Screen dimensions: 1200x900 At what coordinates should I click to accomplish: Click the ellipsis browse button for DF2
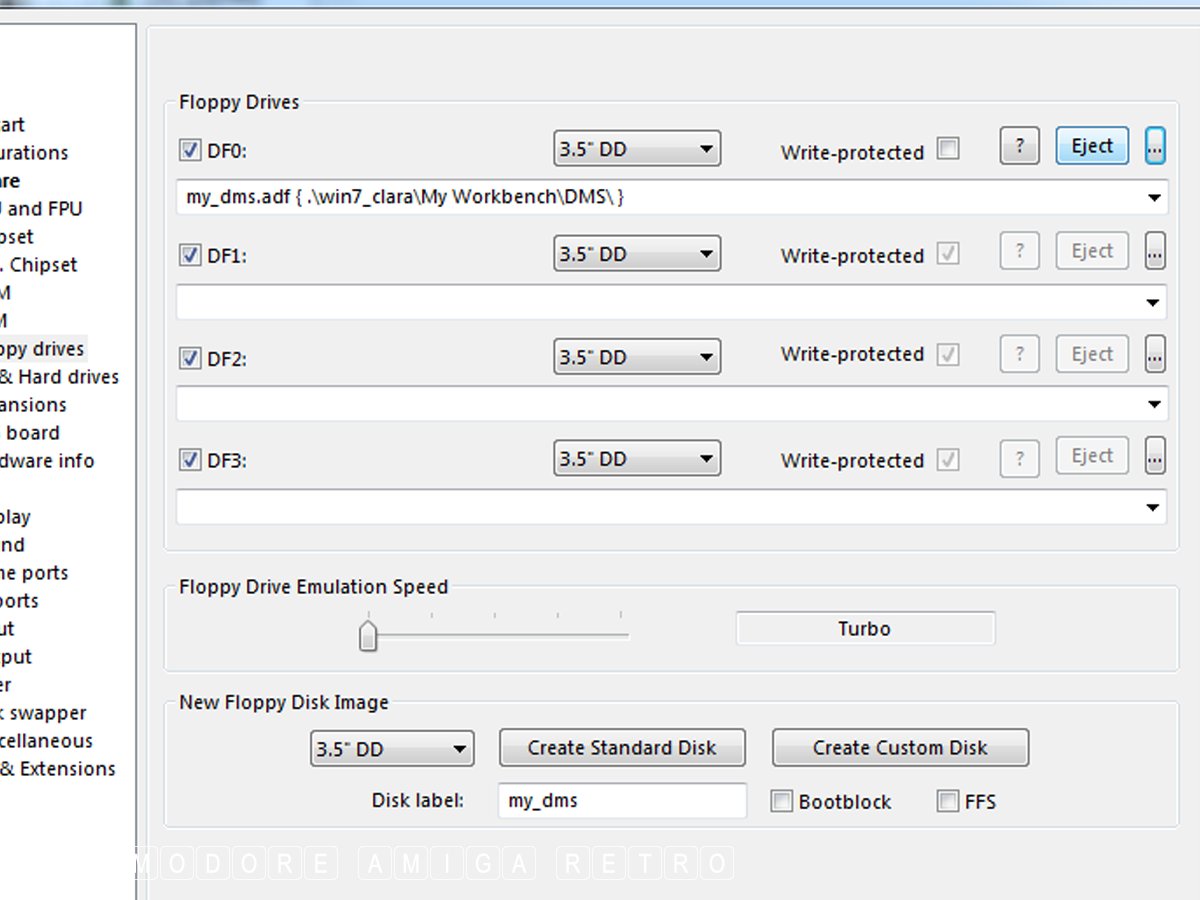1155,354
